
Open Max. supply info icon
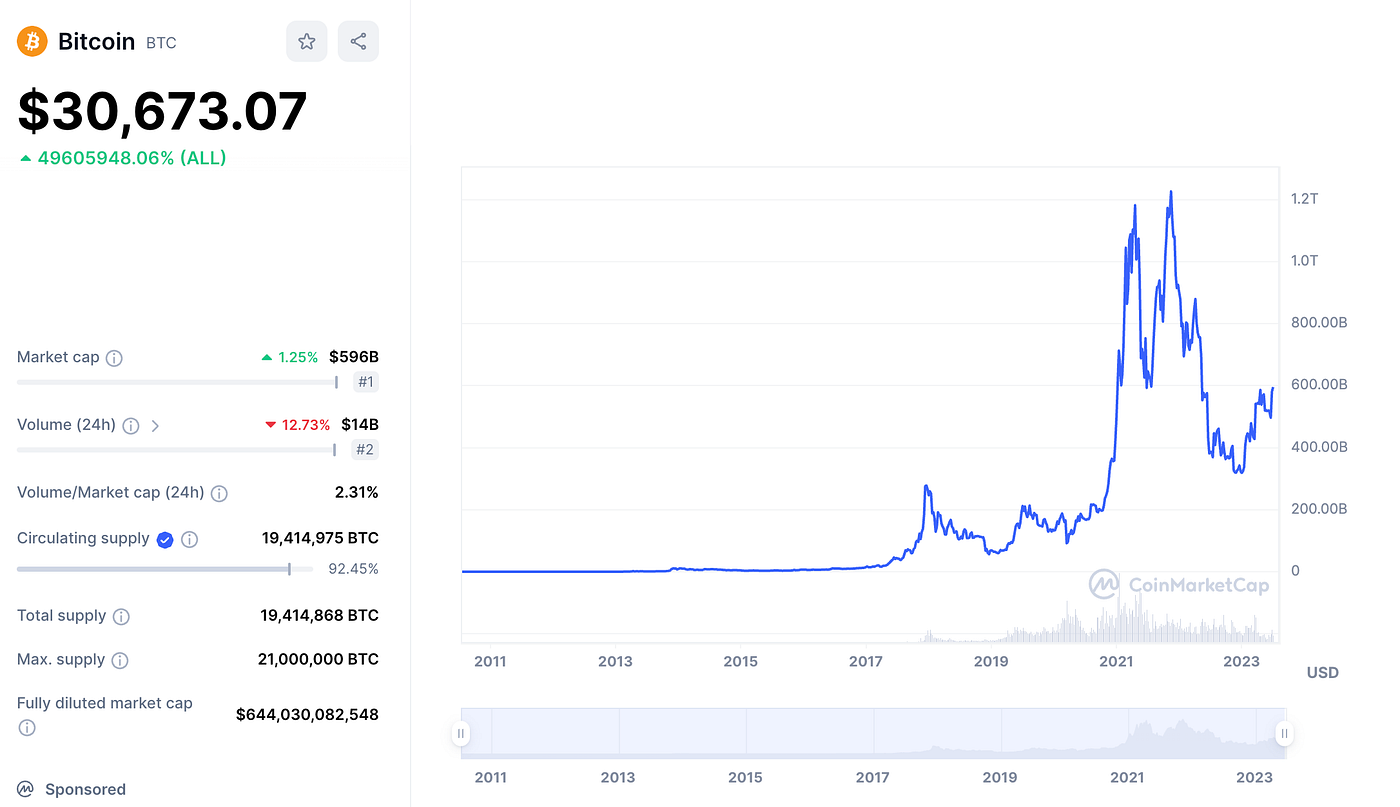coord(119,661)
